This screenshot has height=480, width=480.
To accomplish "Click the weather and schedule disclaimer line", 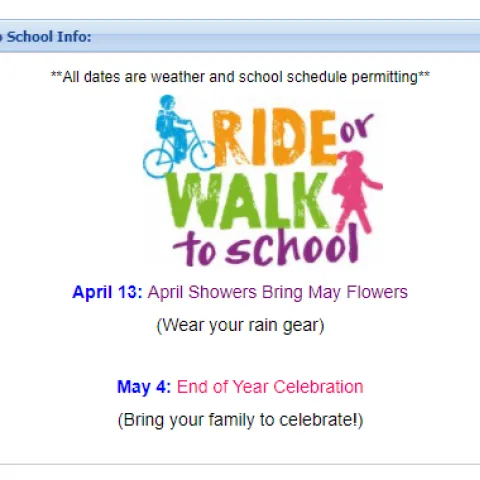I will [240, 77].
